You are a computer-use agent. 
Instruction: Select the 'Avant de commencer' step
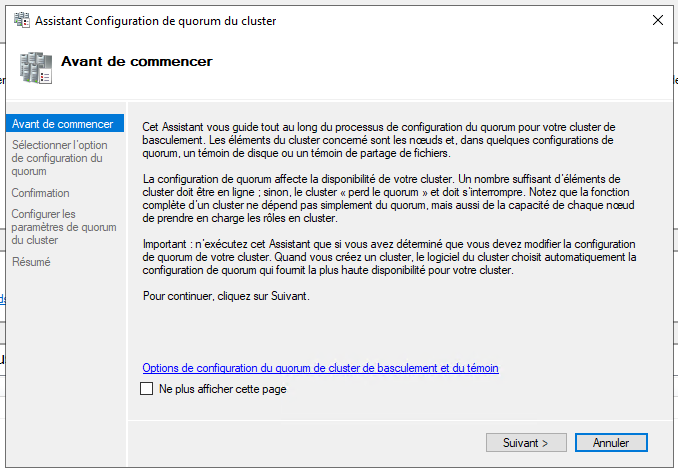[x=65, y=124]
